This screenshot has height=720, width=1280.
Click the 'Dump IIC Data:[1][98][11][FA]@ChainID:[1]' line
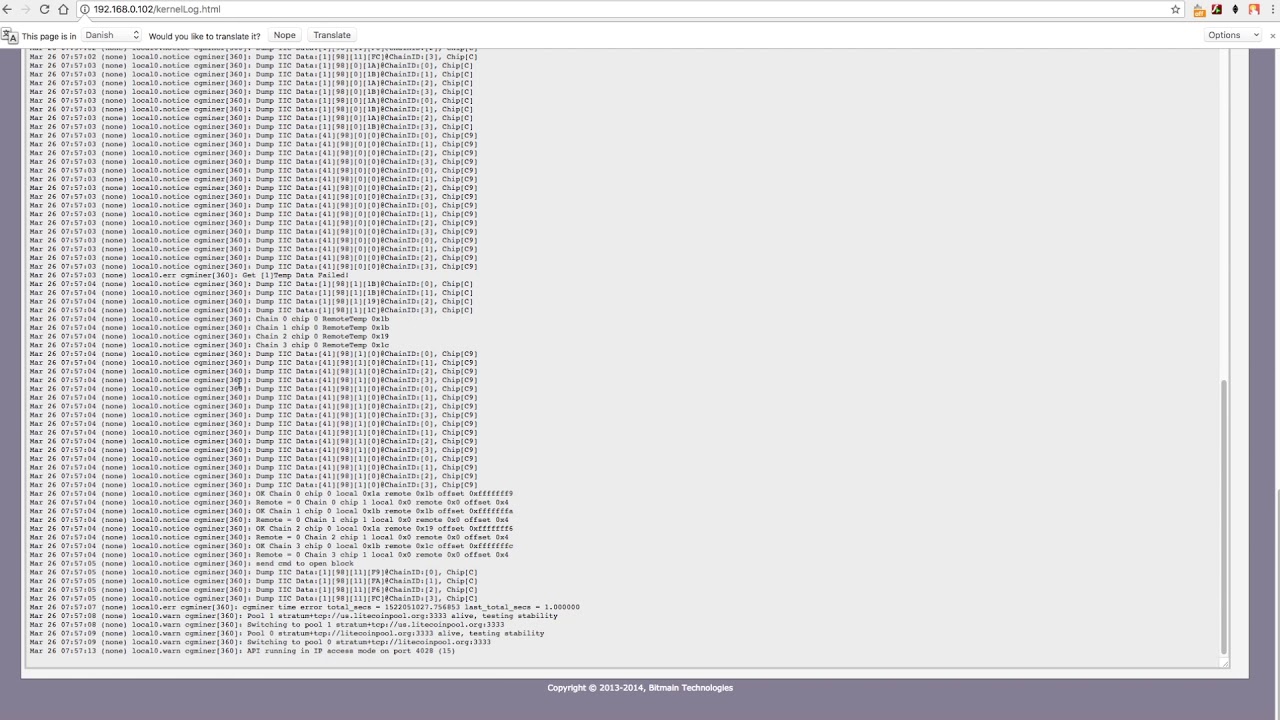[253, 581]
